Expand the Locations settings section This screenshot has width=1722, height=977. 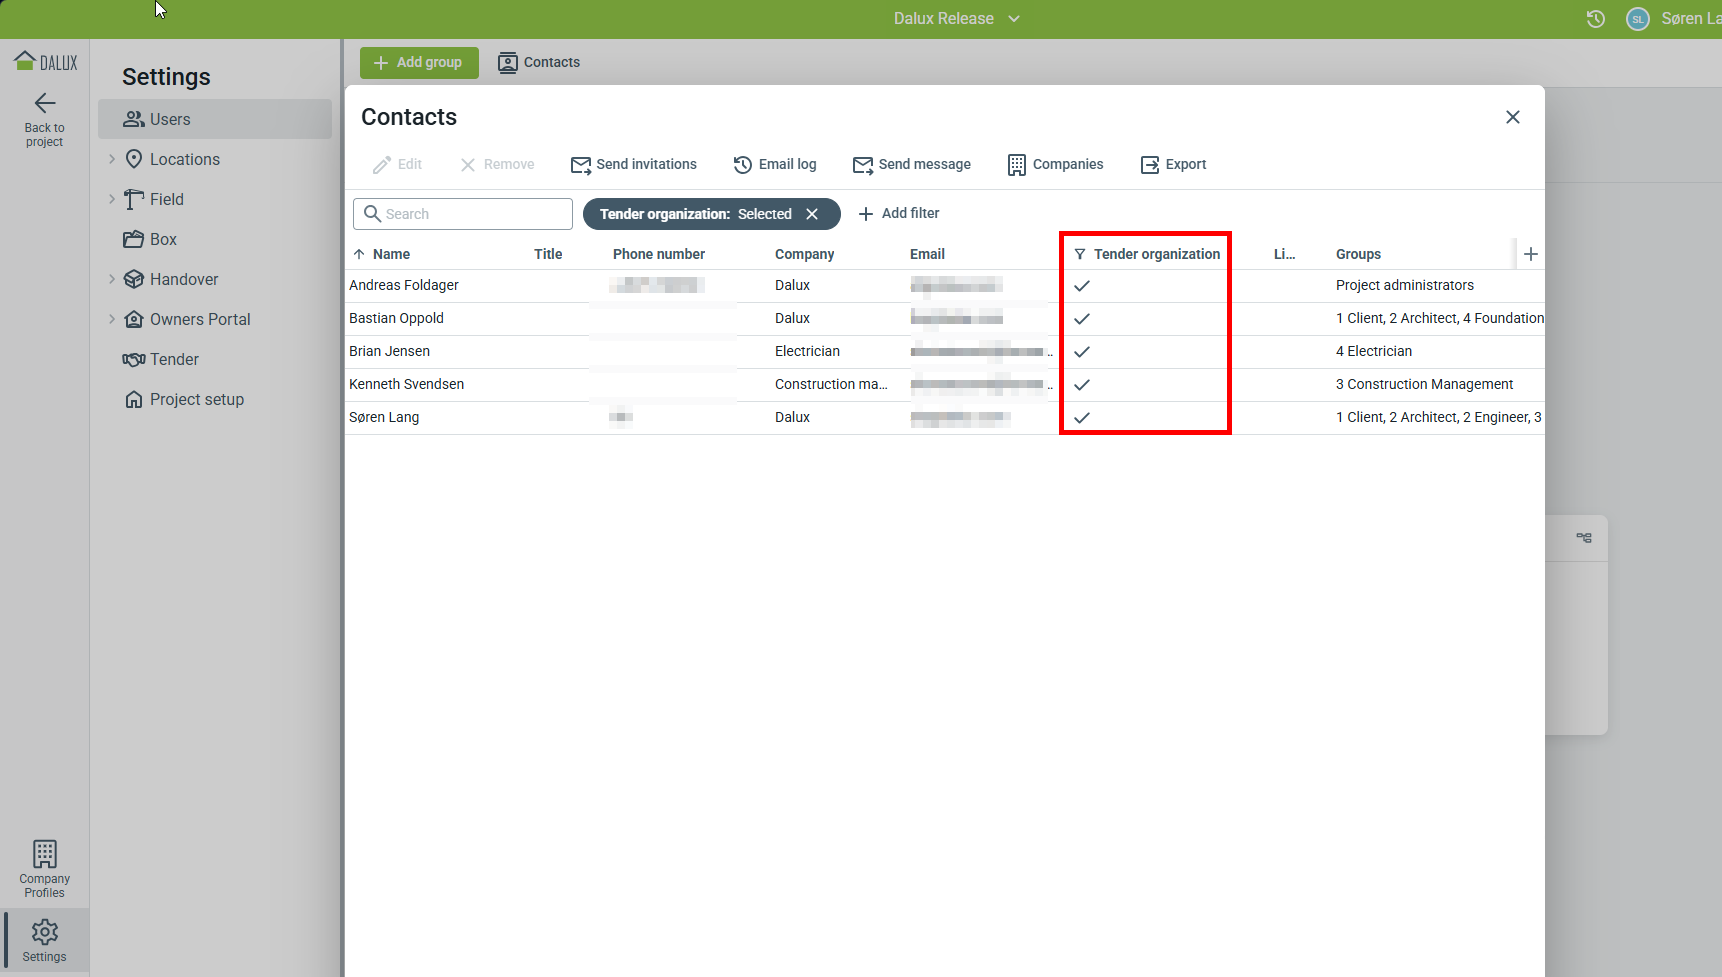(x=112, y=159)
